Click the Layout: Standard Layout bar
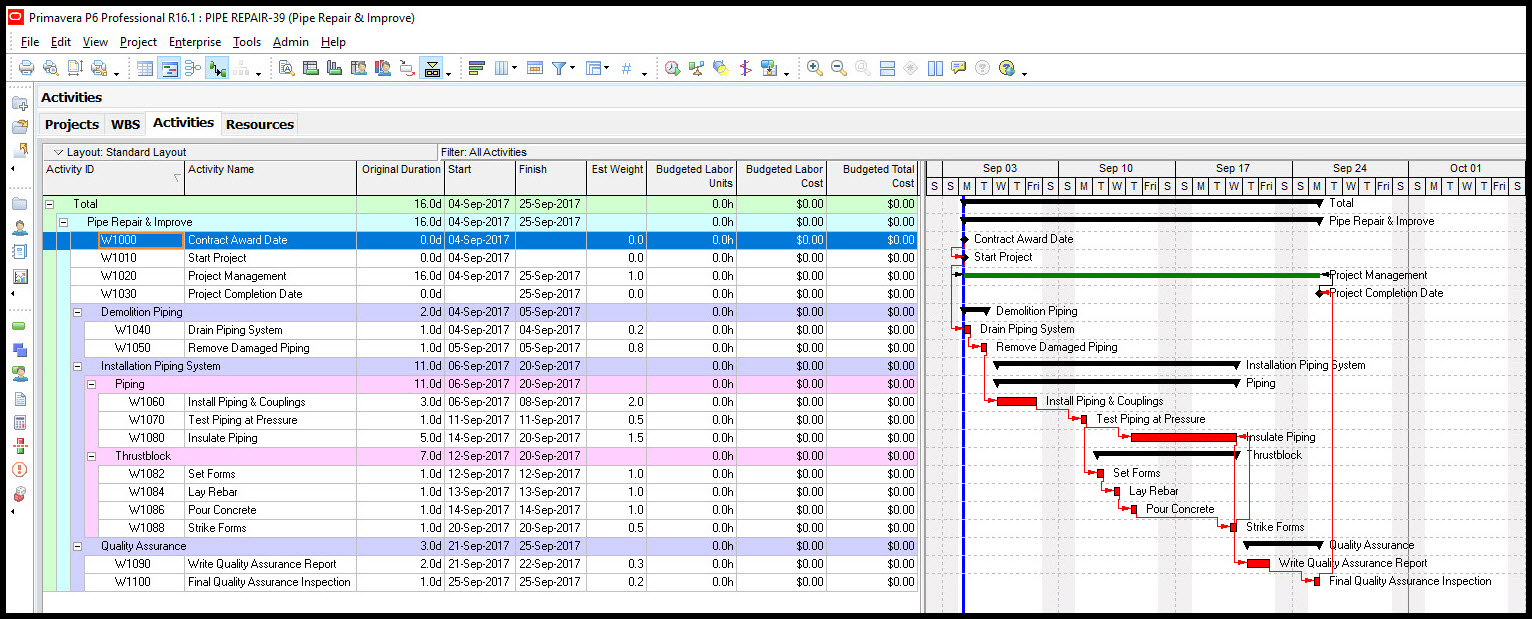 tap(125, 152)
